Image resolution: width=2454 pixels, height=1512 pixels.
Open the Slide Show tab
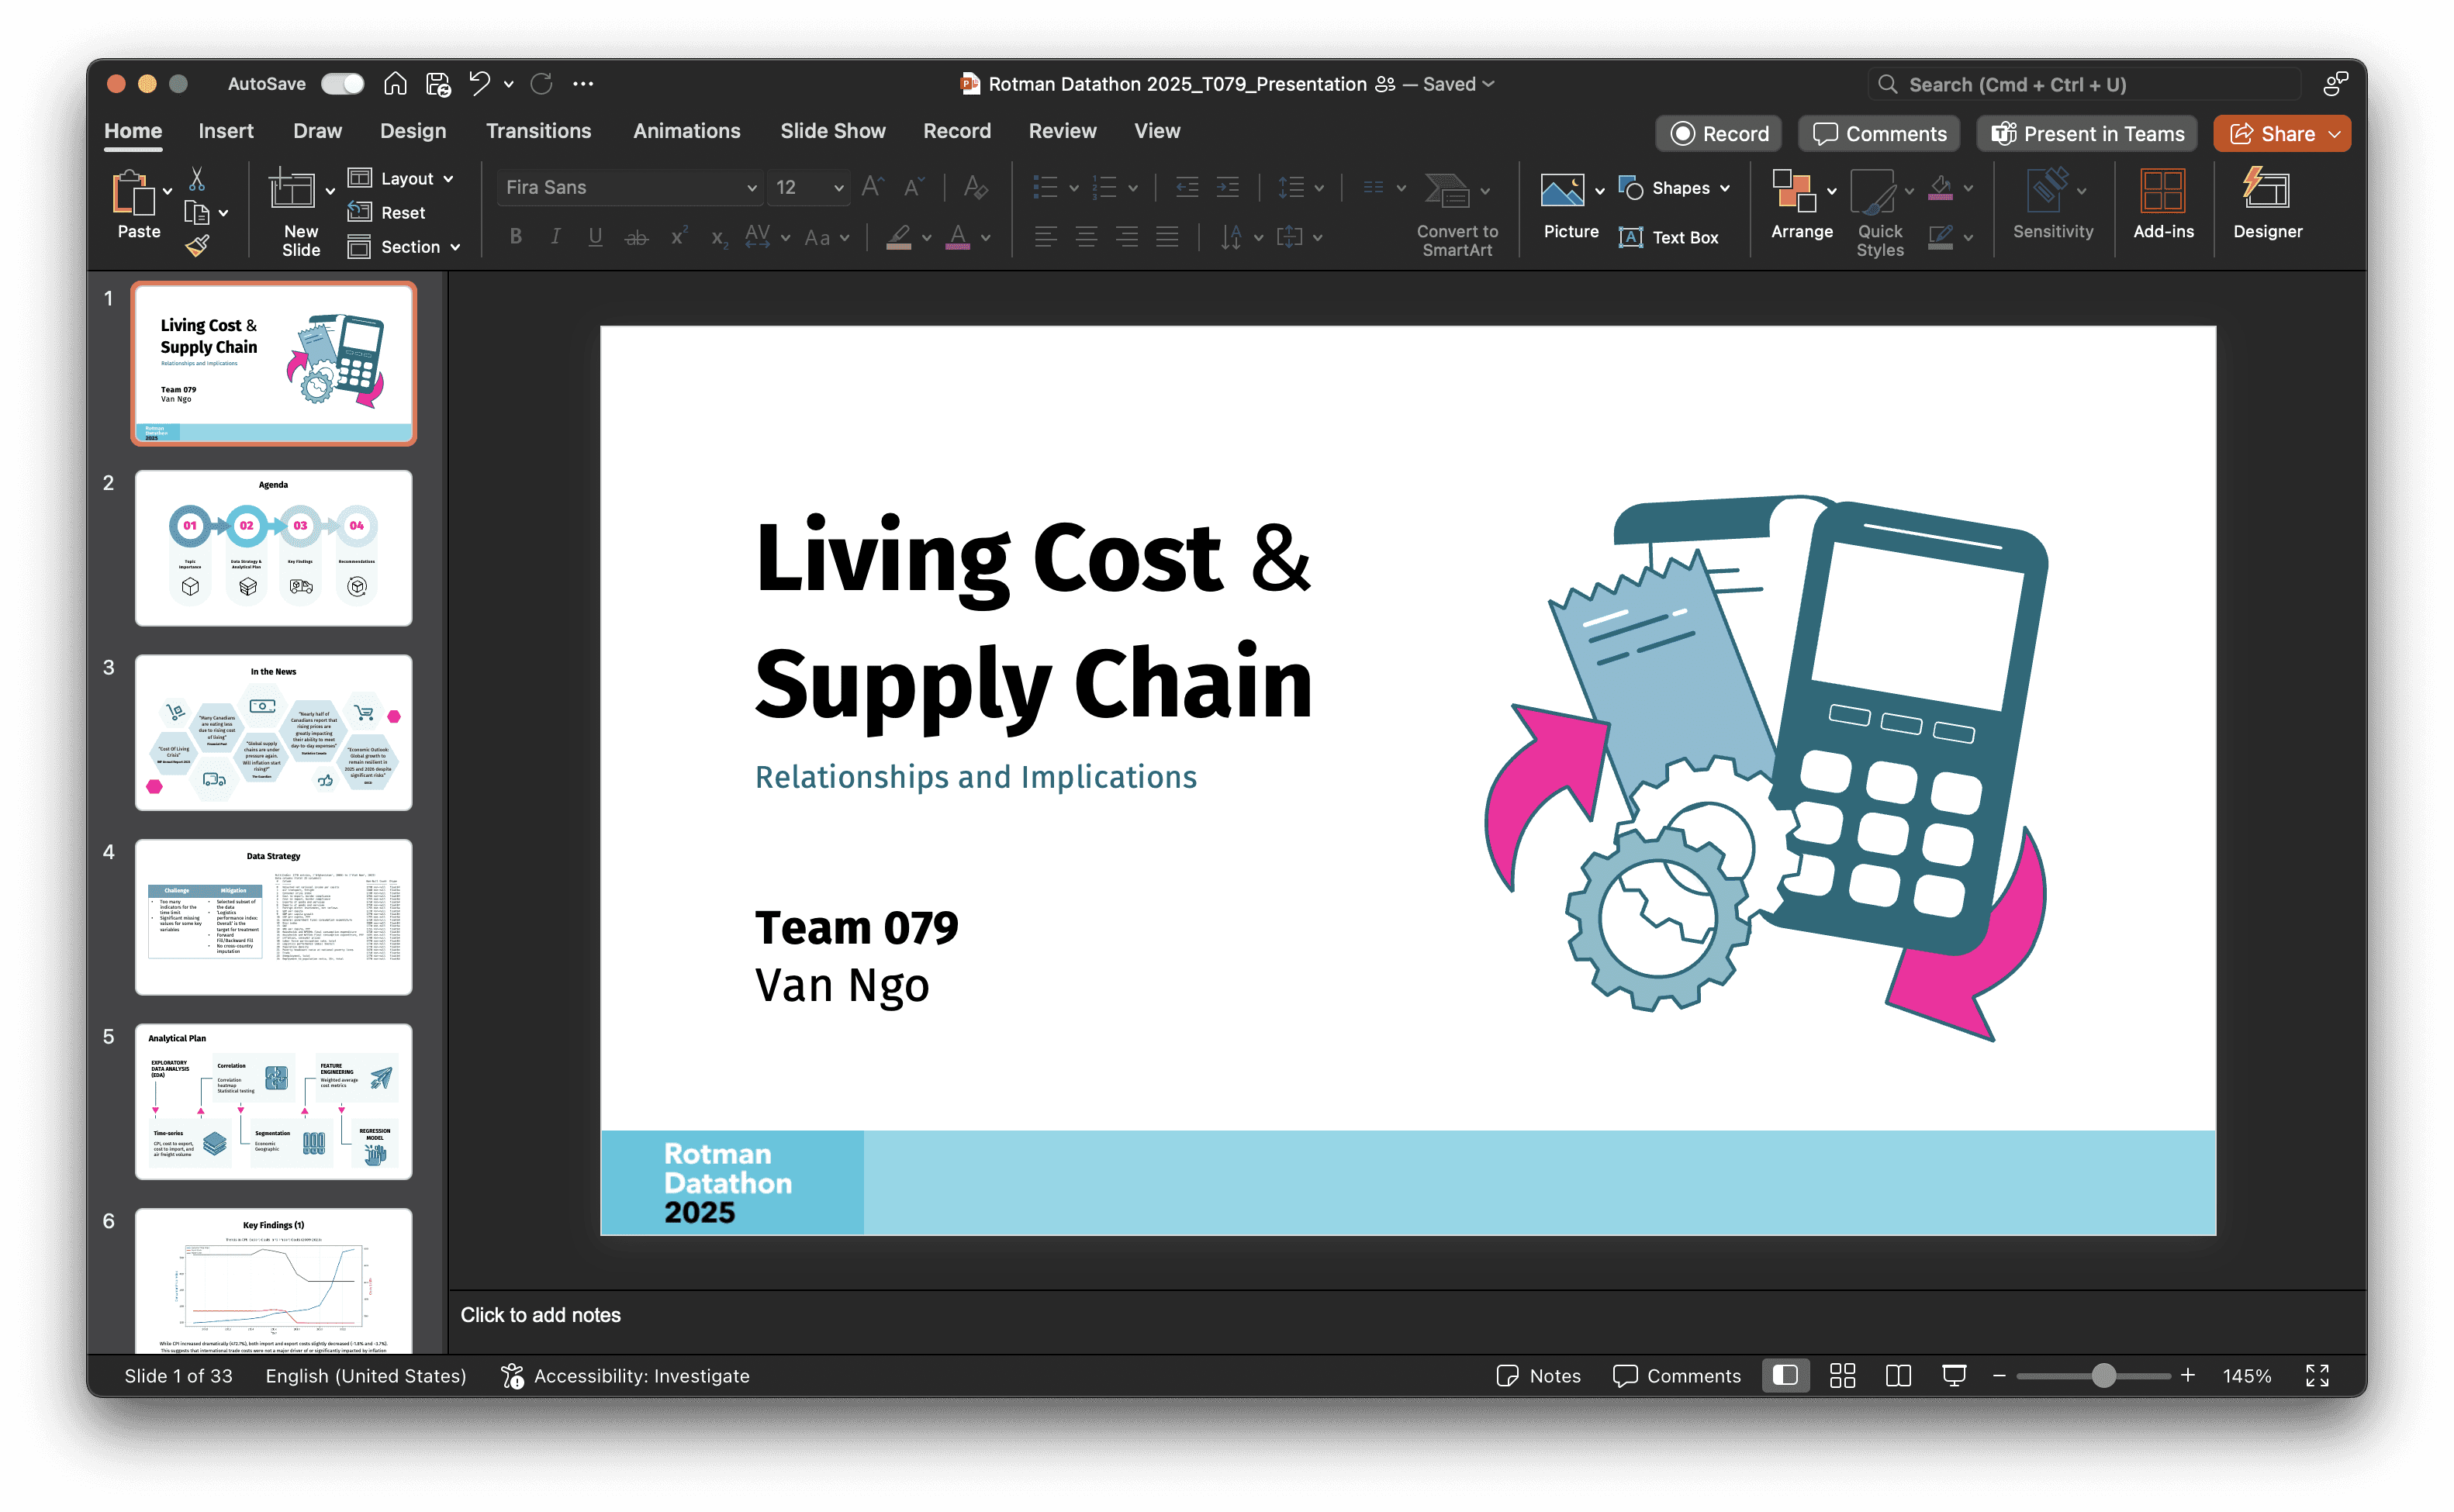click(x=832, y=131)
